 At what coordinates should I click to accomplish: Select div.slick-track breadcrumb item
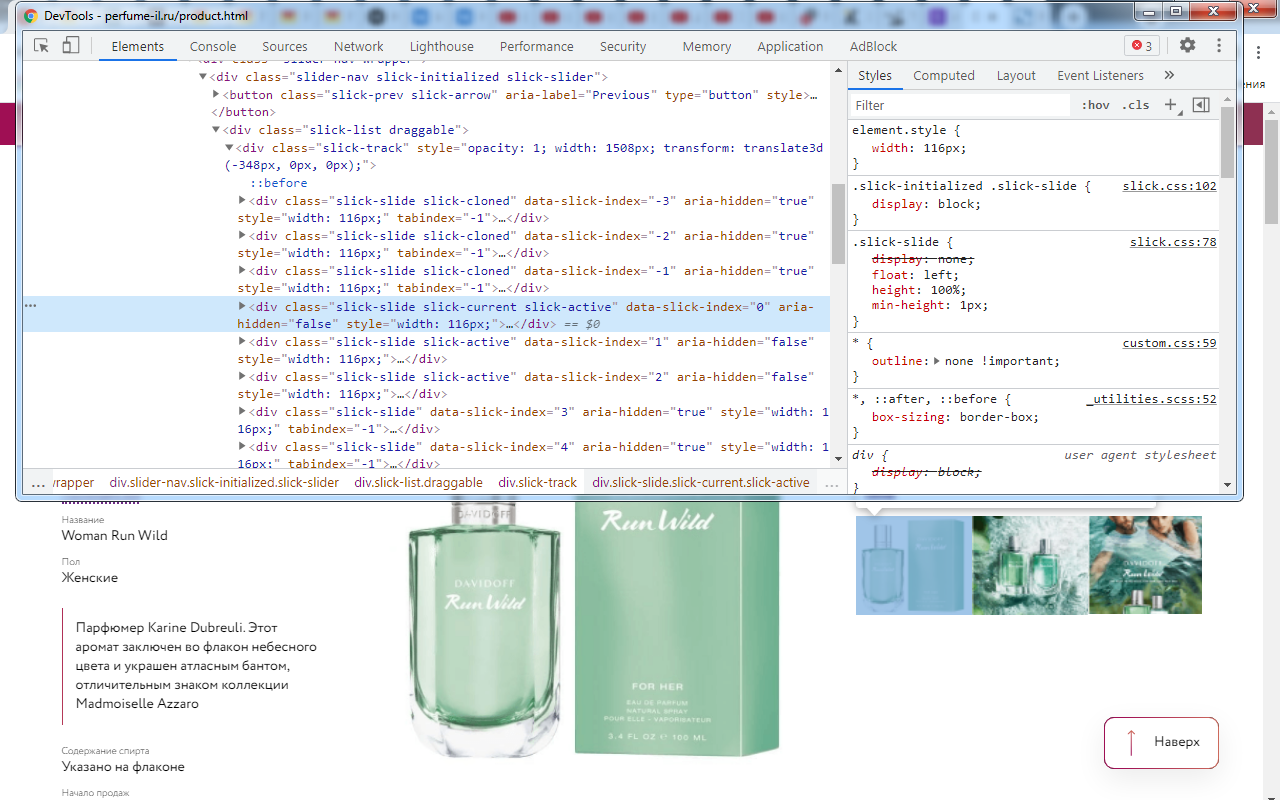point(538,483)
